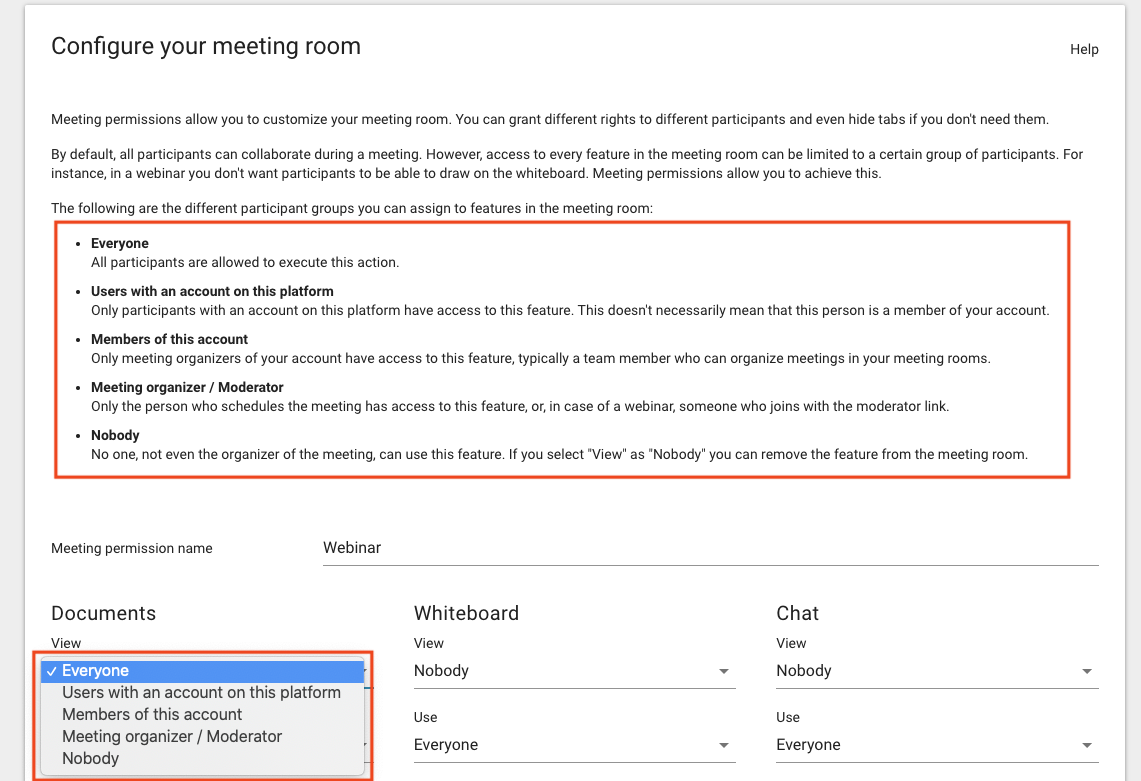Click the Meeting permission name field containing Webinar
The height and width of the screenshot is (781, 1141).
coord(710,548)
